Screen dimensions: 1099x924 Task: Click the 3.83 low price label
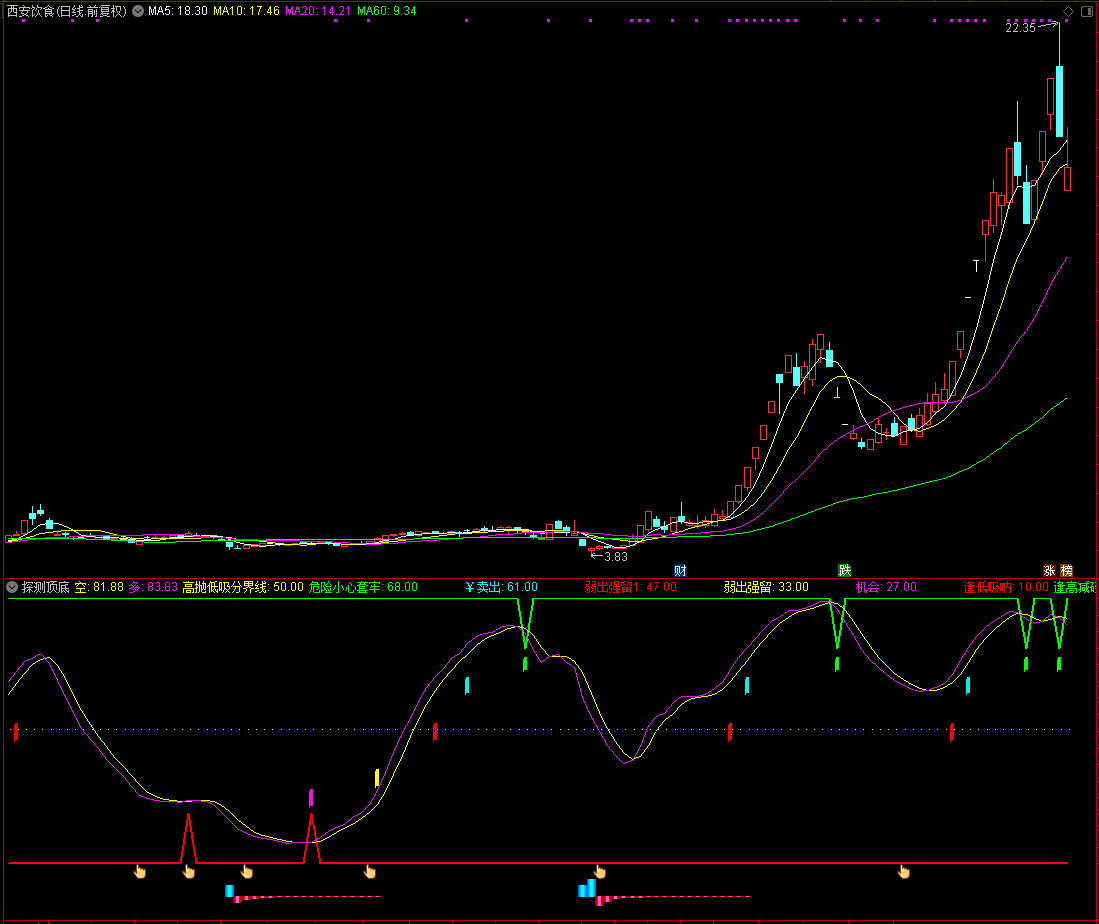point(615,557)
